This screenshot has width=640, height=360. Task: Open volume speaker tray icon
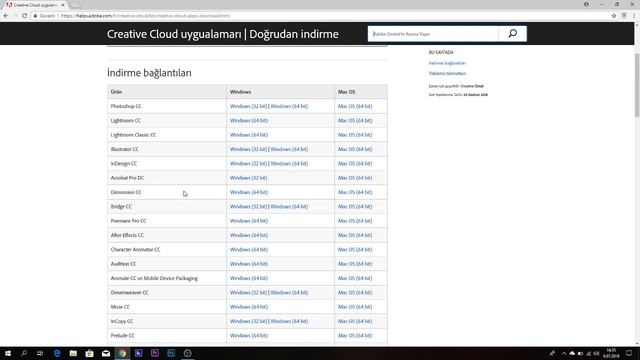click(596, 353)
